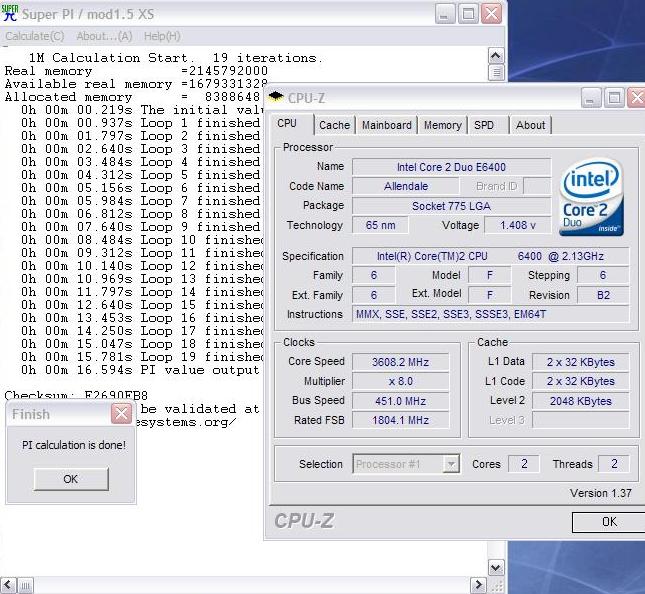Click the PI calculation is done! message
Viewport: 645px width, 594px height.
(74, 445)
